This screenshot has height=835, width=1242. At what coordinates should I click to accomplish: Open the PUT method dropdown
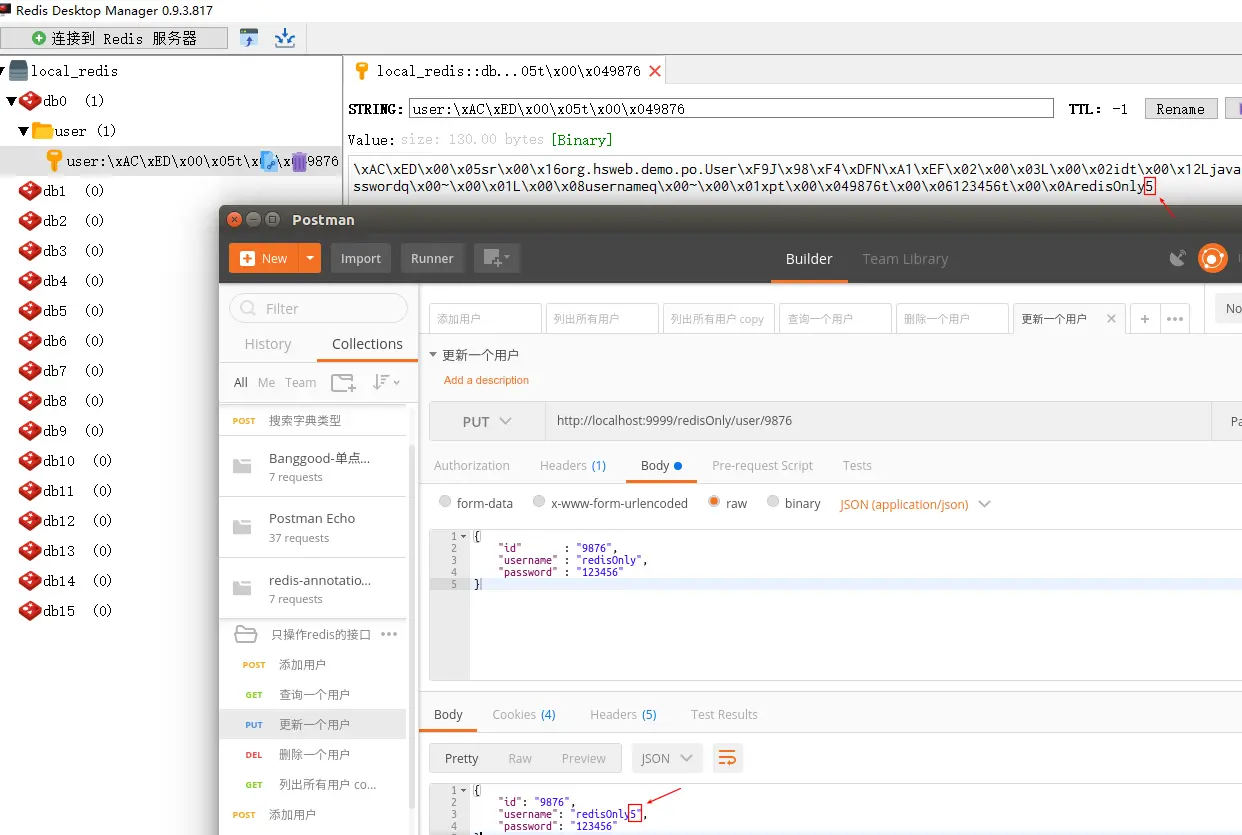(487, 421)
